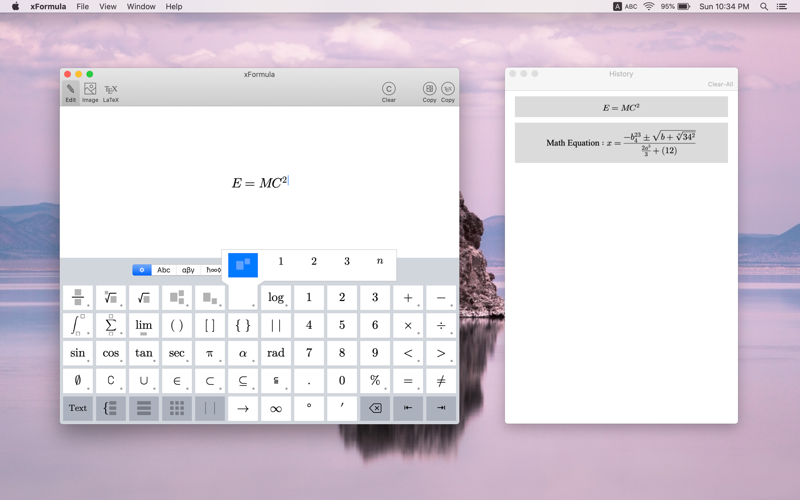Insert a matrix grid template
Screen dimensions: 800x500
pos(177,408)
